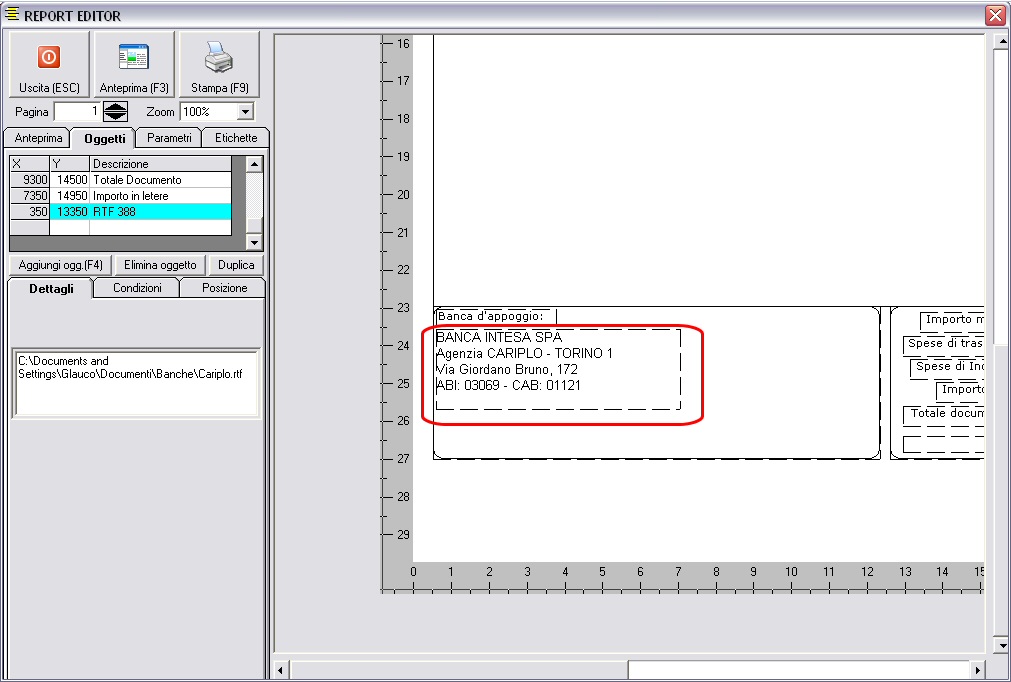This screenshot has height=682, width=1011.
Task: Click the canvas vertical scroll-up arrow
Action: coord(1001,43)
